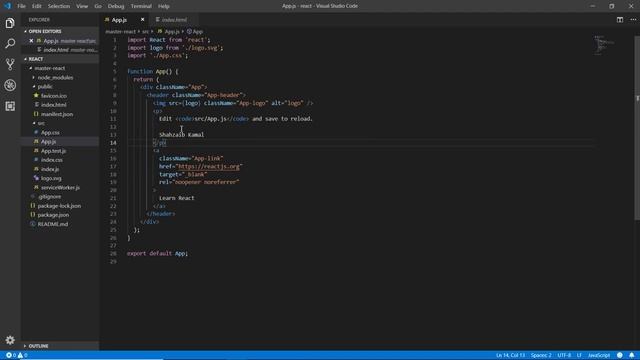
Task: Click the code minimap preview
Action: 604,45
